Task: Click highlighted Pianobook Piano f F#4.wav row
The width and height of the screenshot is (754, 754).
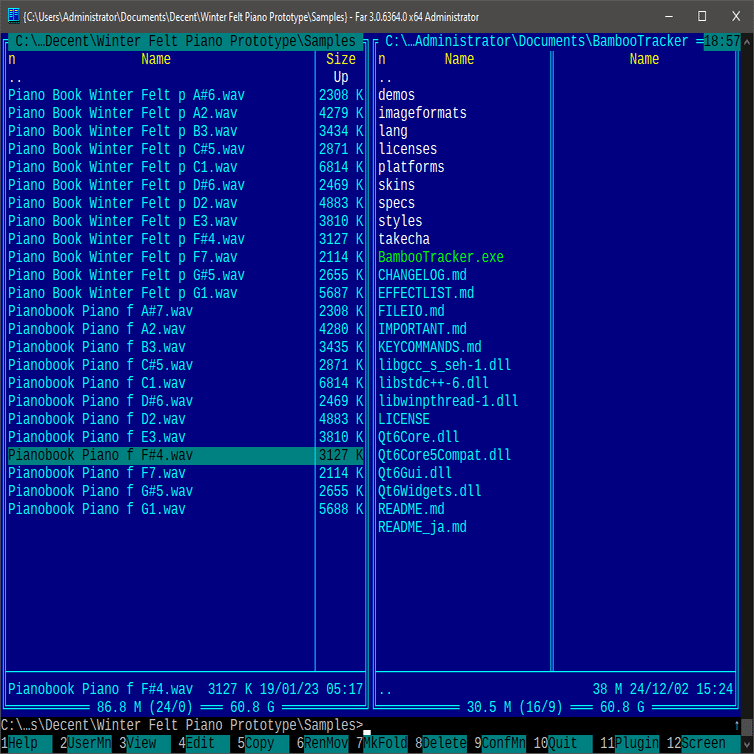Action: 185,455
